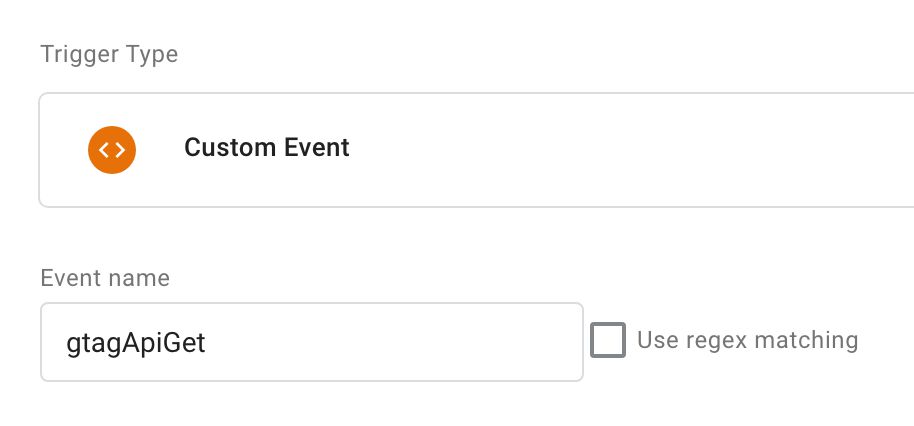Click the Use regex matching label
Viewport: 914px width, 426px height.
747,340
